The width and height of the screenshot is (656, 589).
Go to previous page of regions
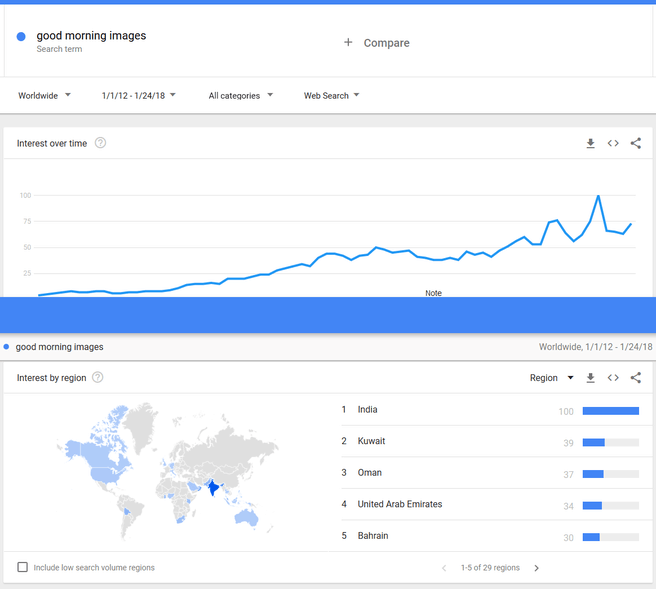click(x=444, y=568)
